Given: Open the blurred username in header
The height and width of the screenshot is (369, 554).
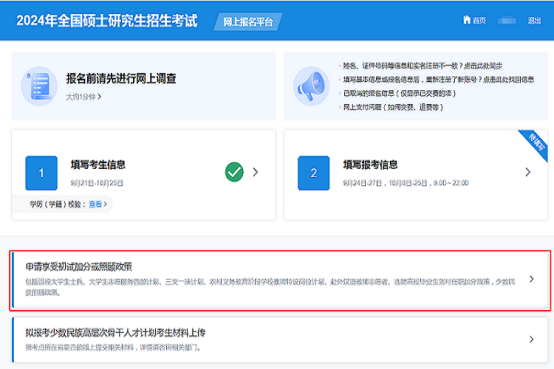Looking at the screenshot, I should [x=507, y=21].
